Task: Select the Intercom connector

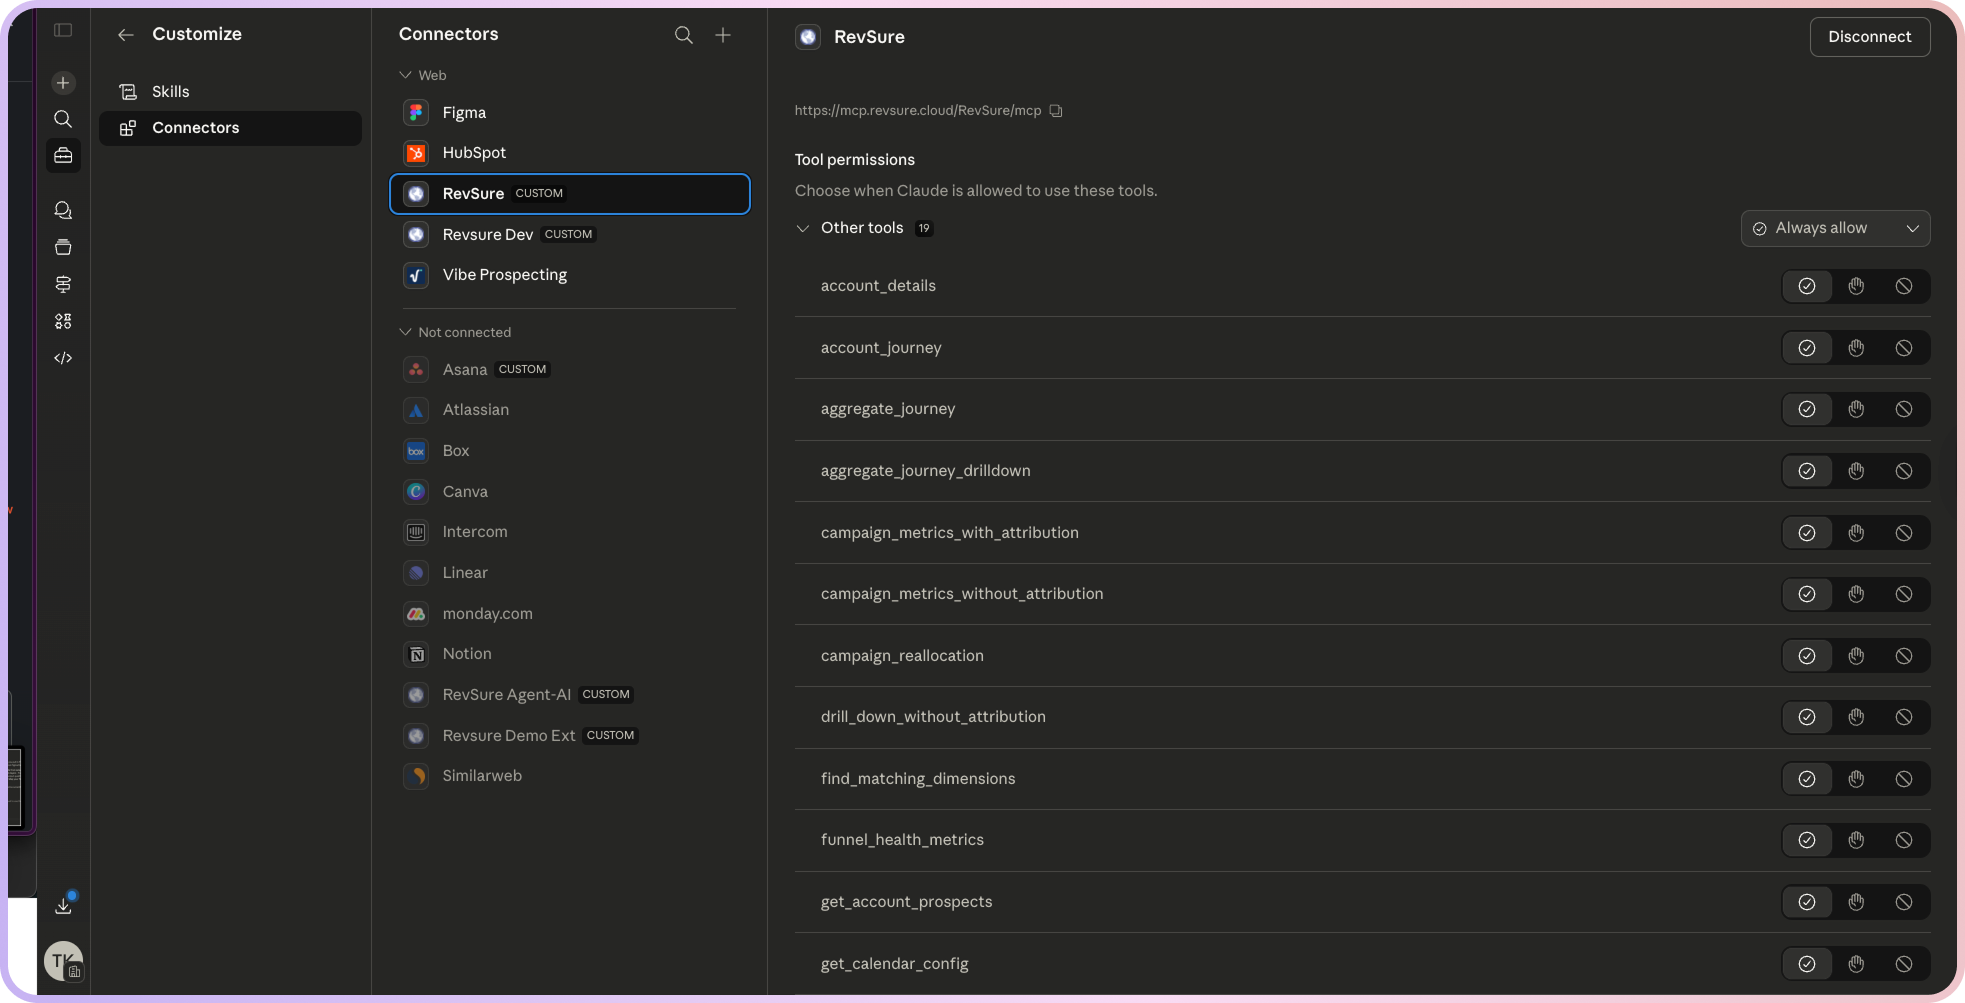Action: point(569,532)
